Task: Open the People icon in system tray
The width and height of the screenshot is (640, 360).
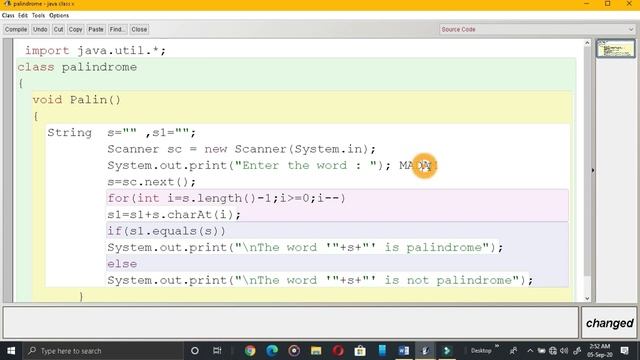Action: click(513, 351)
